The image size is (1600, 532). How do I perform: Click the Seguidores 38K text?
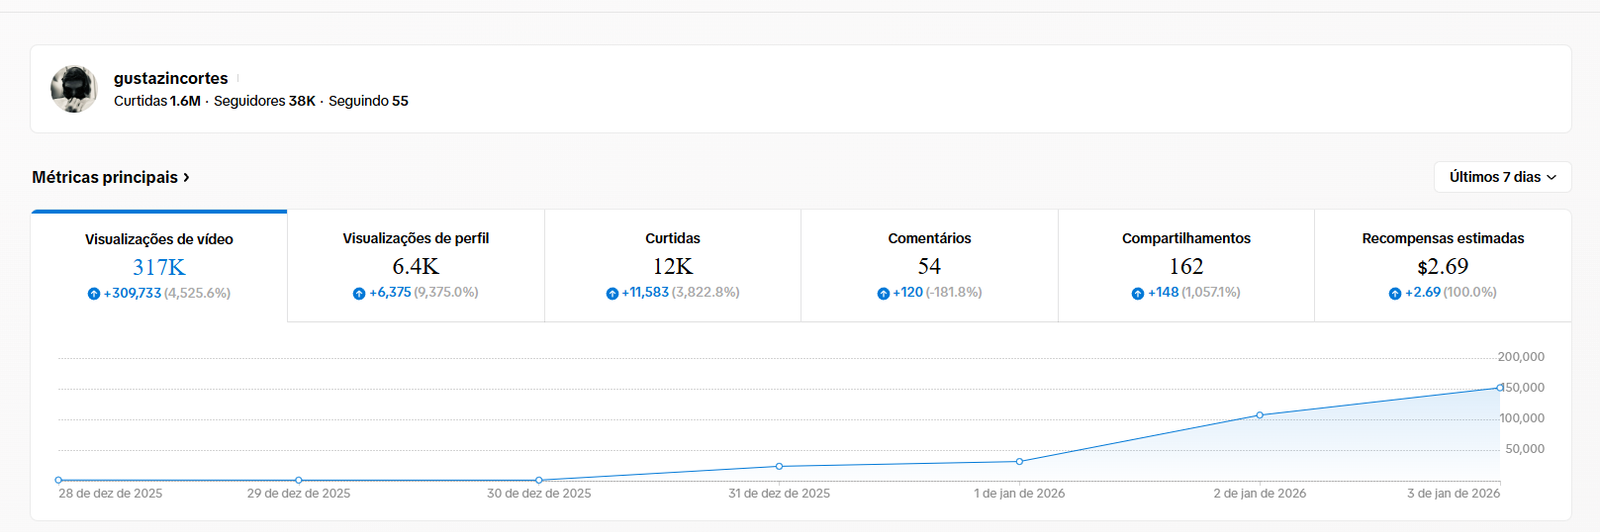click(x=265, y=101)
